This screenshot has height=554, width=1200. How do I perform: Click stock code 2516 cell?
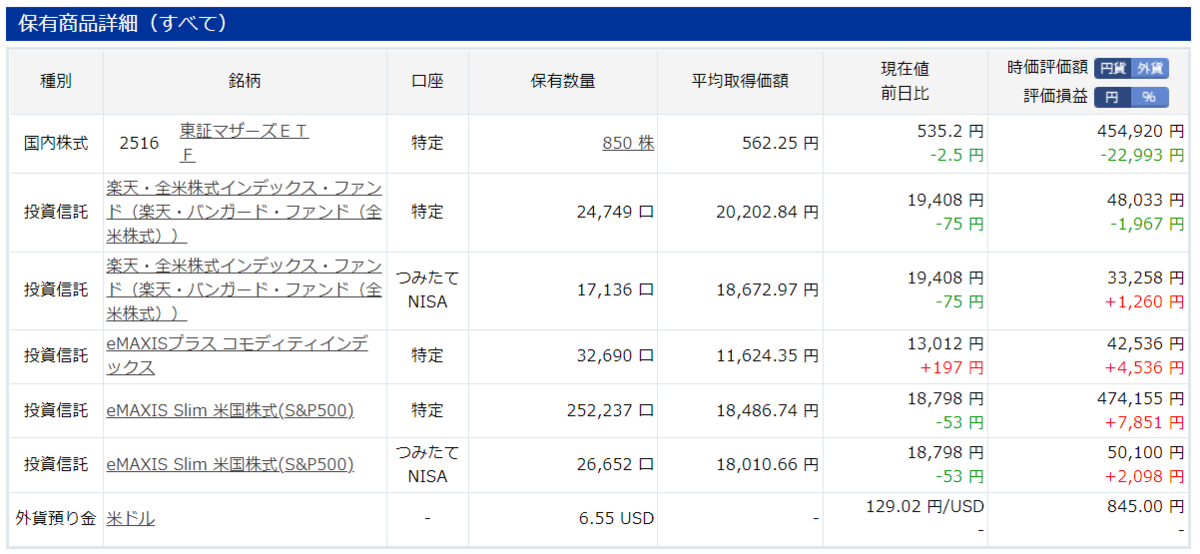(139, 143)
